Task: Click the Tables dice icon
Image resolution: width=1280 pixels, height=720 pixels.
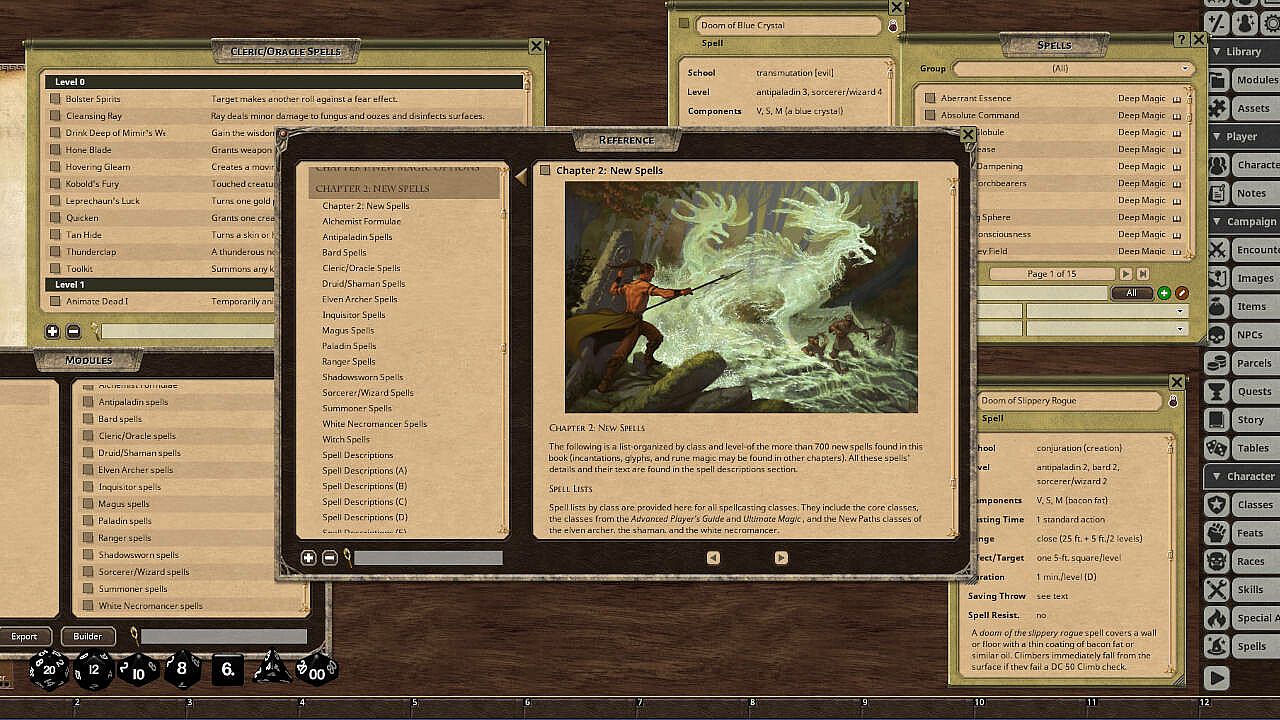Action: tap(1217, 448)
